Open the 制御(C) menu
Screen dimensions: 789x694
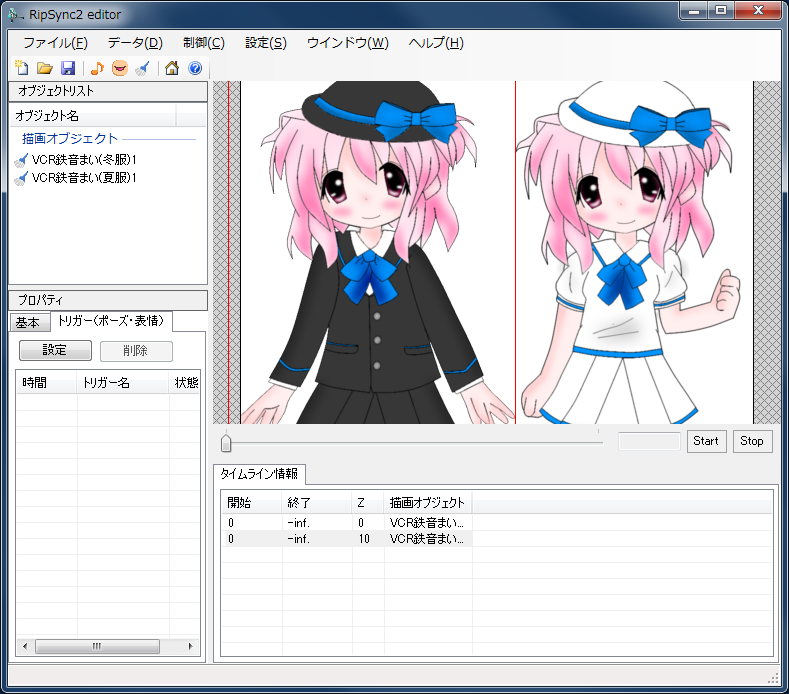pyautogui.click(x=204, y=43)
